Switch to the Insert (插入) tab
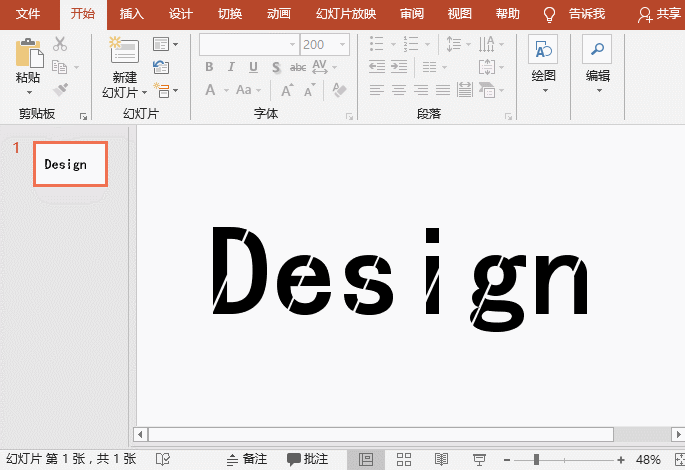Image resolution: width=685 pixels, height=470 pixels. click(132, 14)
